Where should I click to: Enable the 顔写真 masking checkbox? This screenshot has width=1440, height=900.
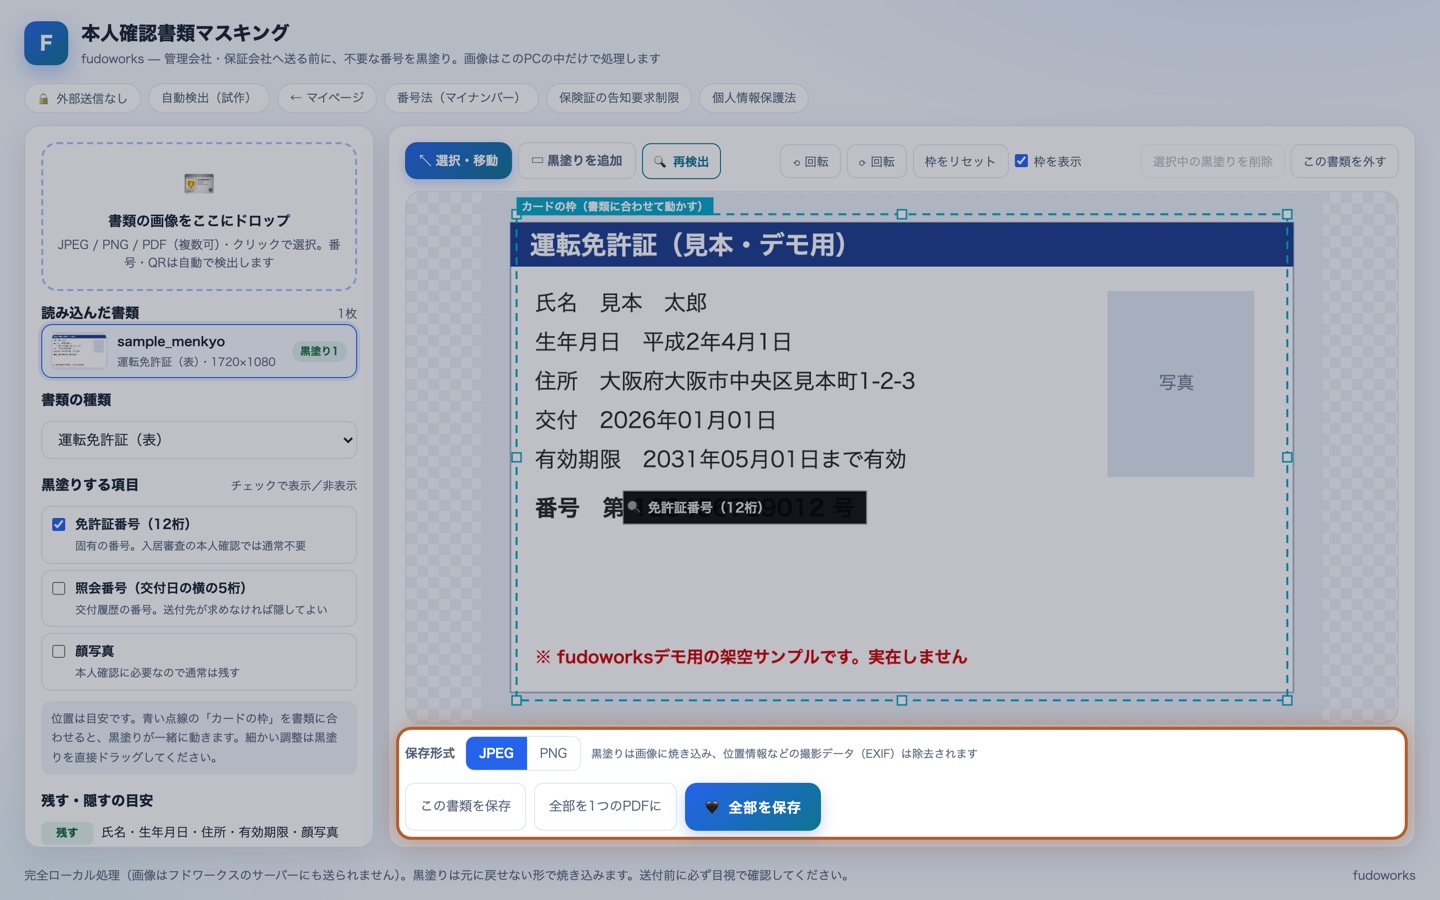(x=59, y=651)
